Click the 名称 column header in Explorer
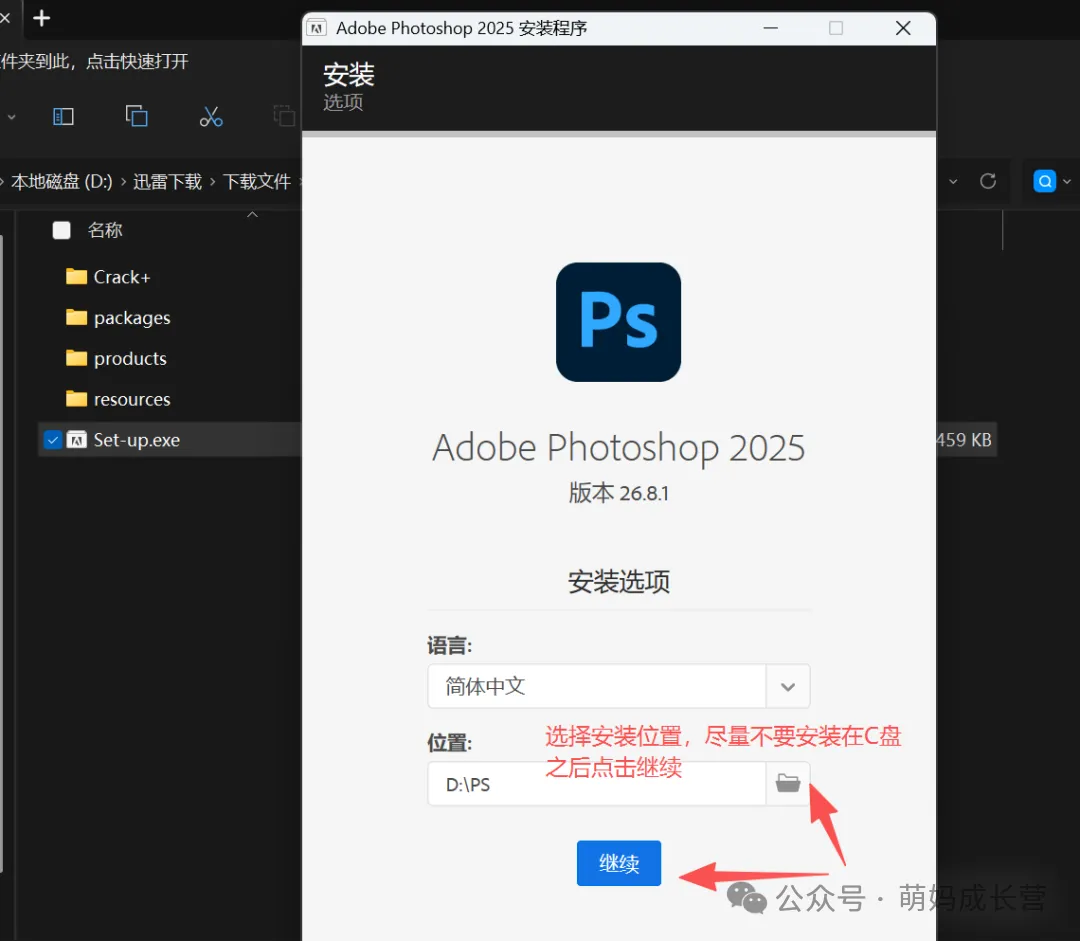Viewport: 1080px width, 941px height. [x=105, y=230]
